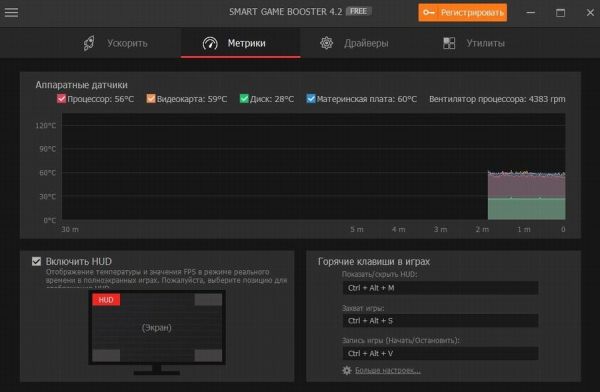Toggle the Видеокарта temperature checkbox
Viewport: 600px width, 392px height.
click(x=151, y=99)
